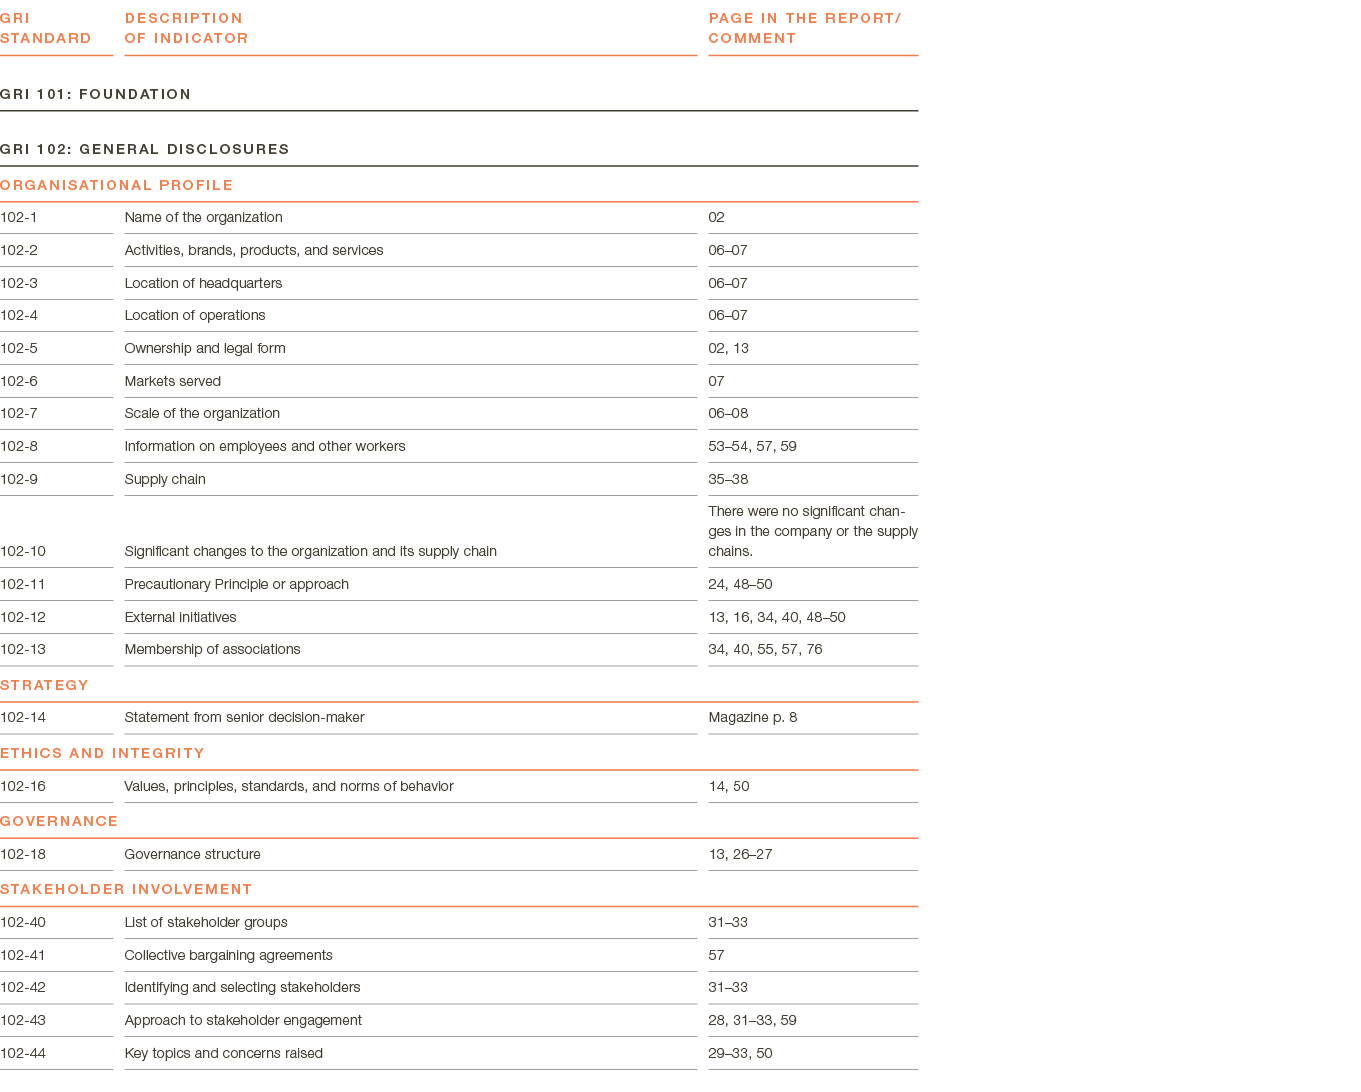Select page reference '02, 13'

pos(728,348)
